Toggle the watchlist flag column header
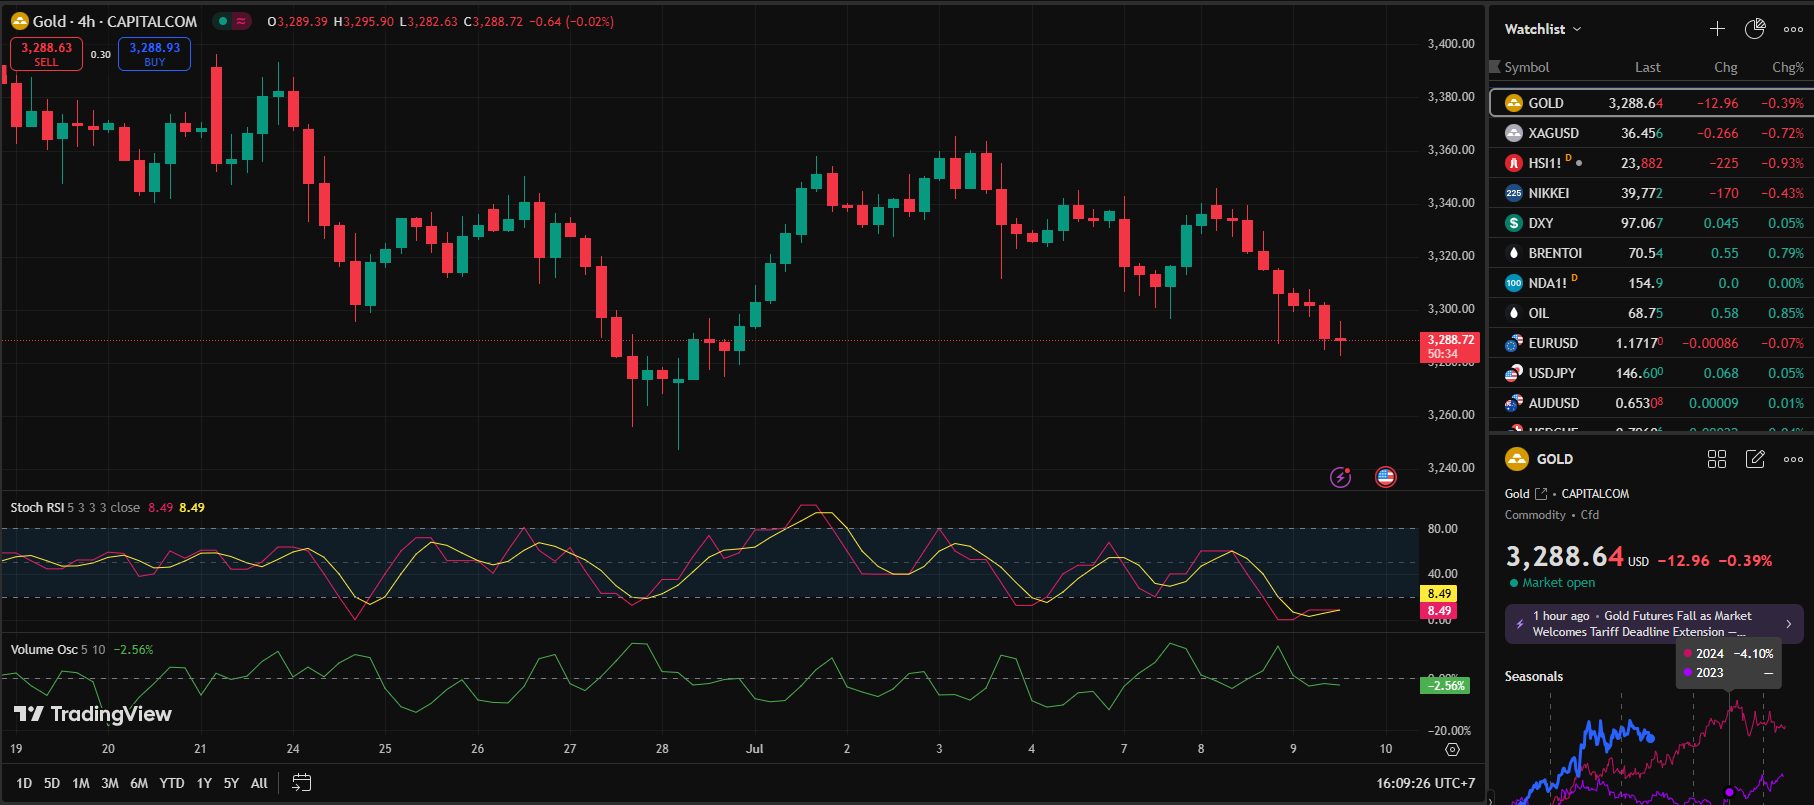The image size is (1814, 805). 1496,67
